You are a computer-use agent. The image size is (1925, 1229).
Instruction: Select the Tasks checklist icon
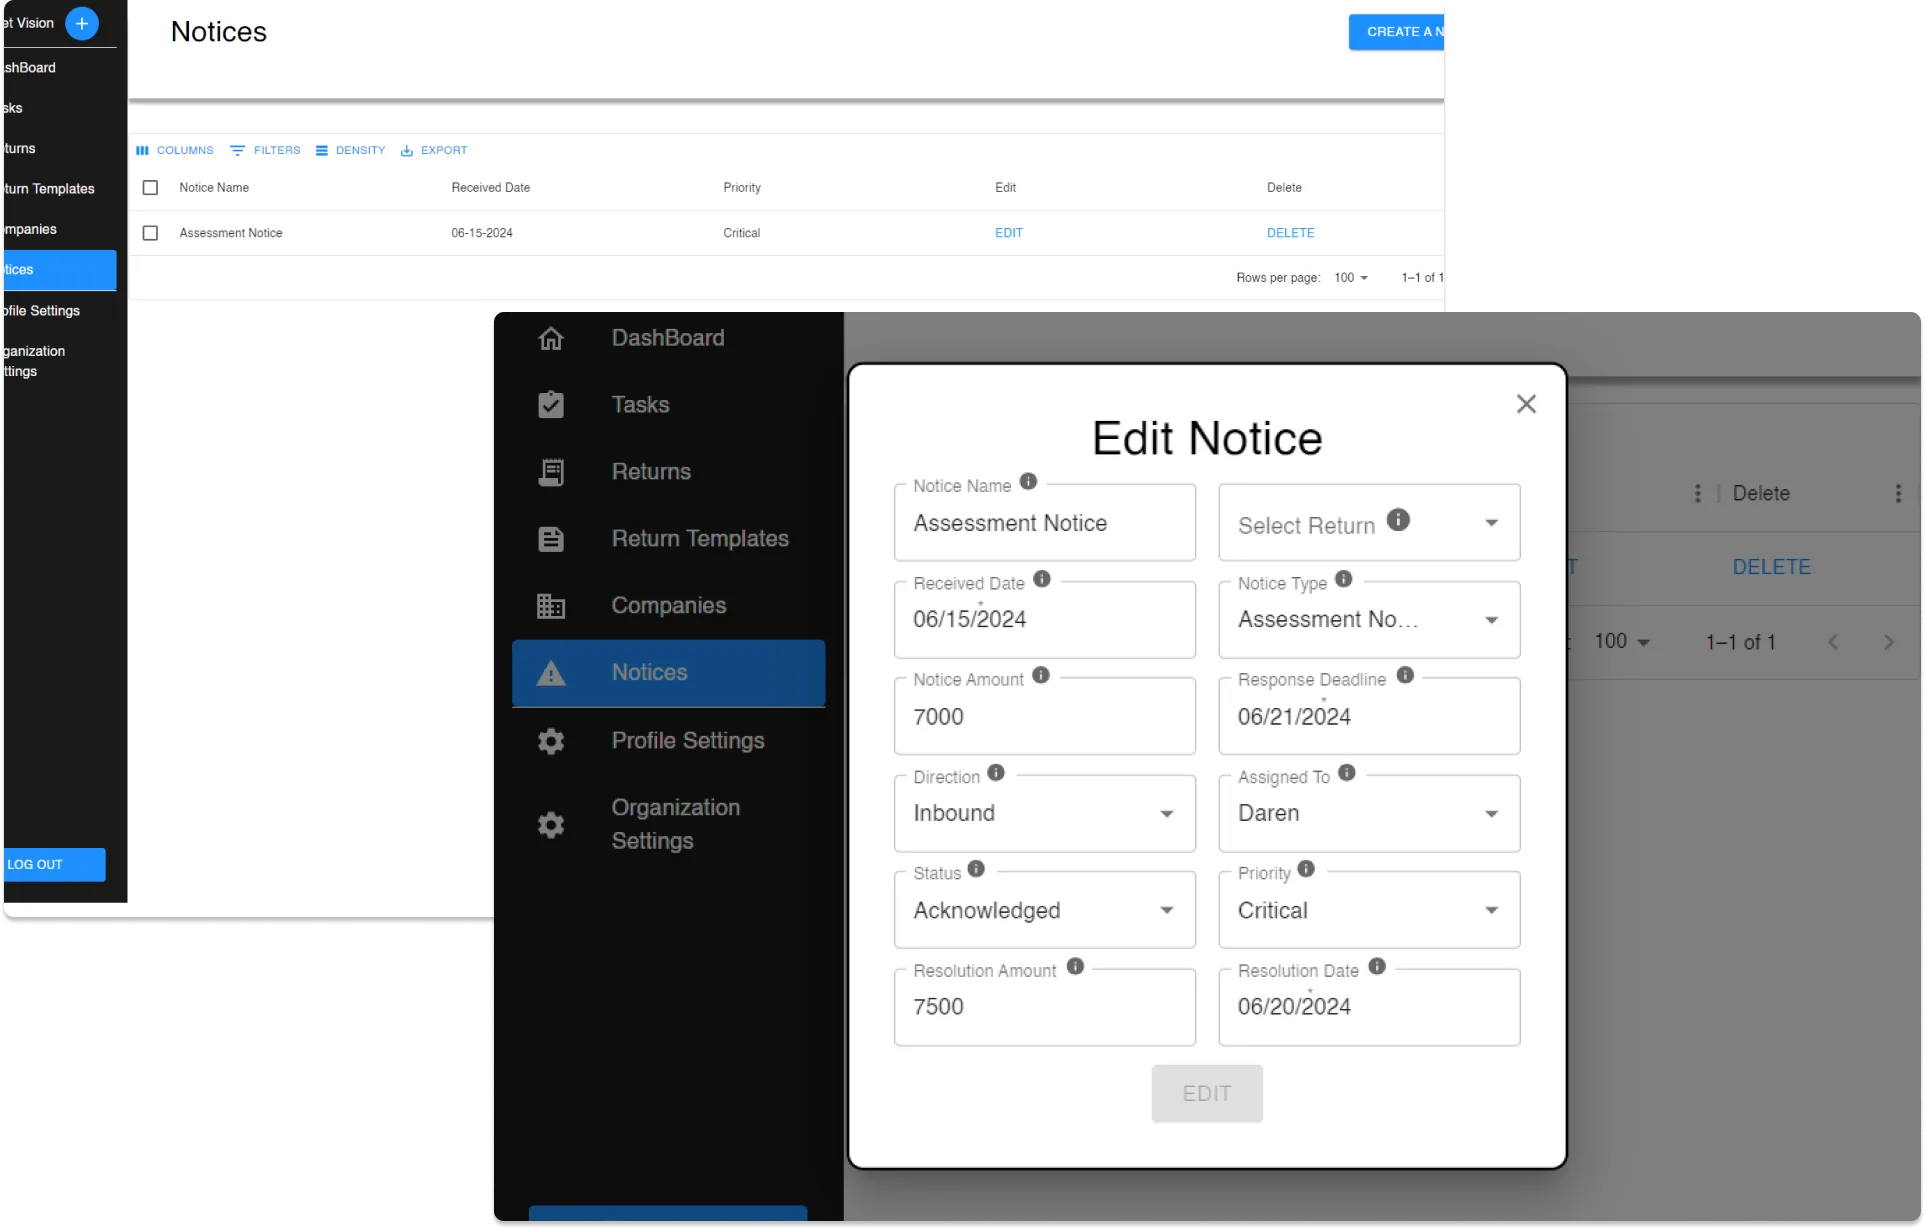pos(550,404)
